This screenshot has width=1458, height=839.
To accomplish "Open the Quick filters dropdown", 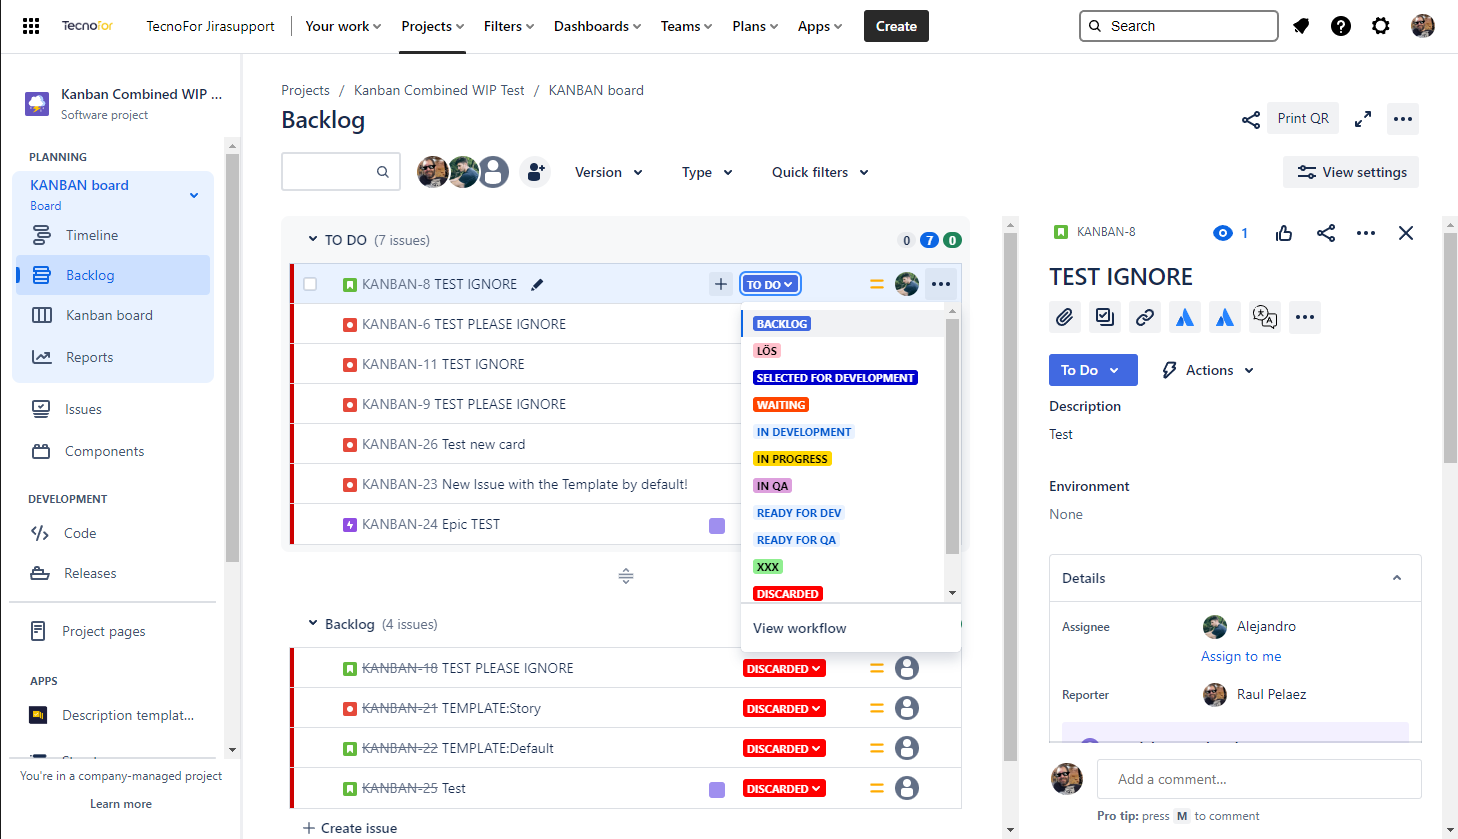I will pos(819,172).
